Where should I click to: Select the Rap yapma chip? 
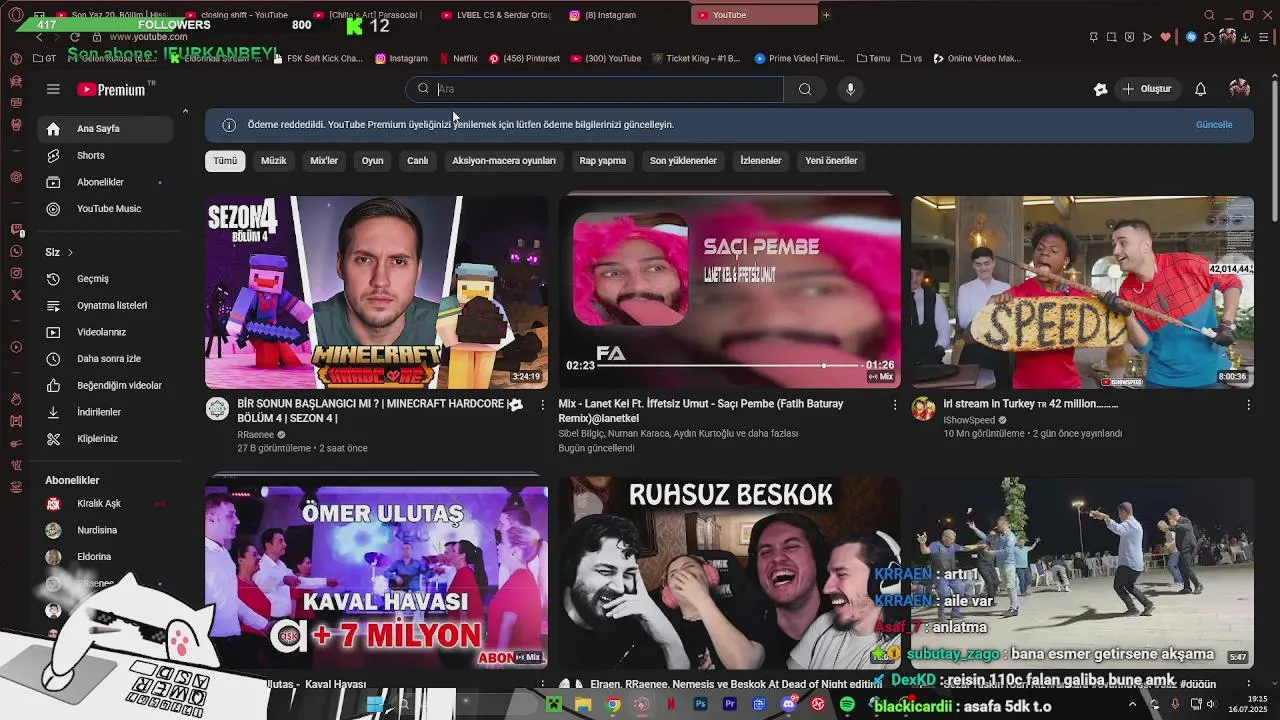coord(603,160)
